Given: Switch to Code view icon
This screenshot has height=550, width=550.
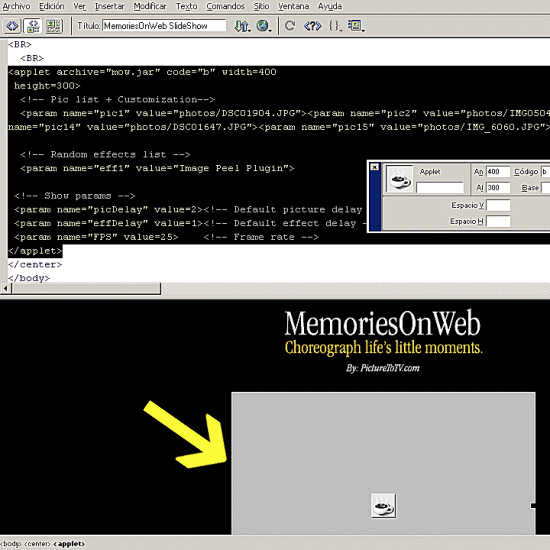Looking at the screenshot, I should pyautogui.click(x=12, y=26).
